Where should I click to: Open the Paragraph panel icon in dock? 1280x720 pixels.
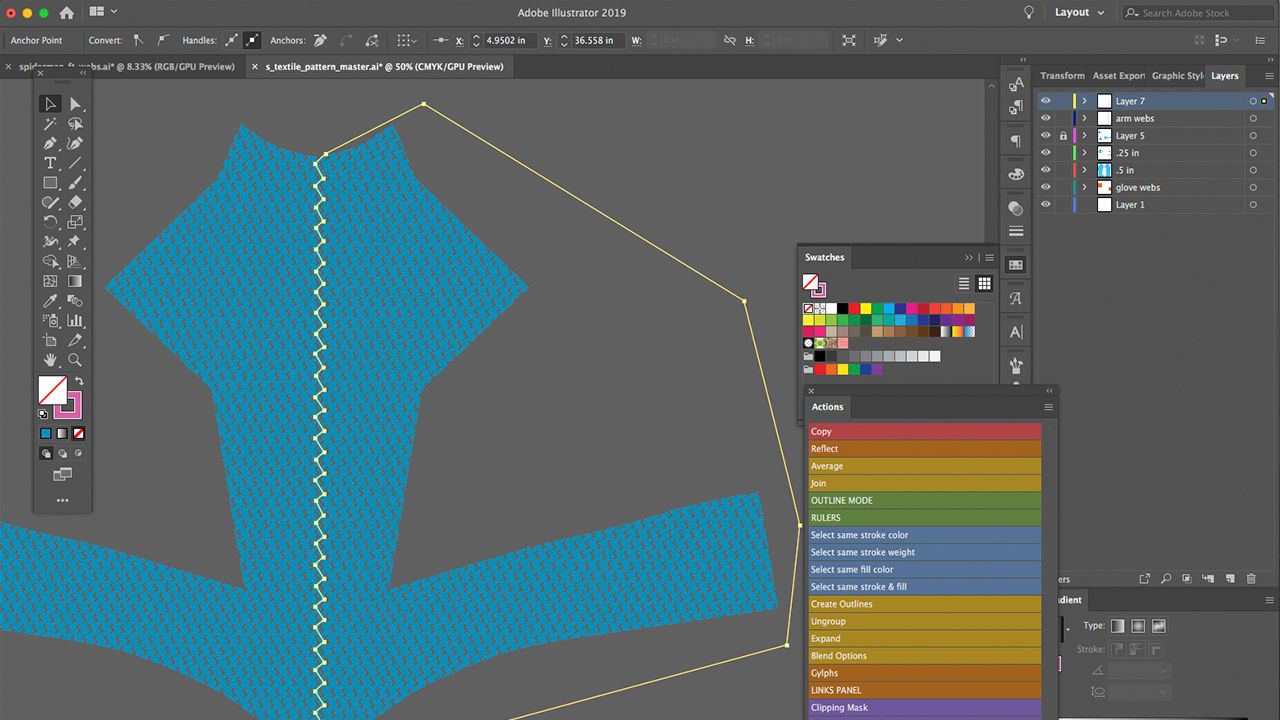(x=1016, y=141)
